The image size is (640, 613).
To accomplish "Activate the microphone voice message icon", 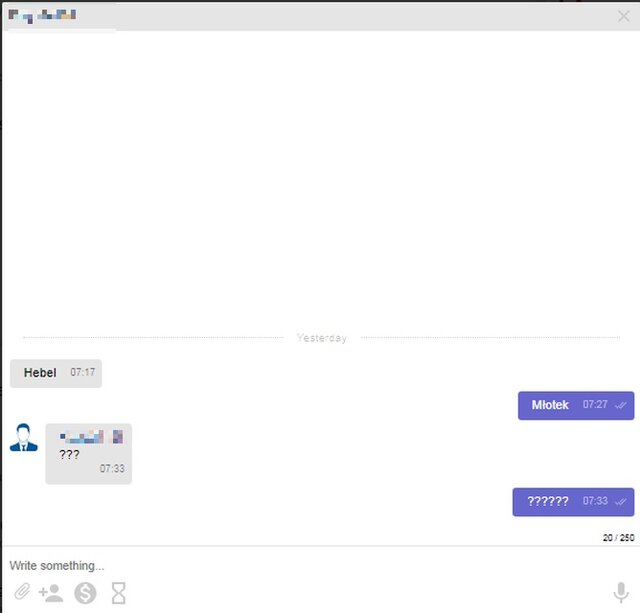I will point(621,593).
